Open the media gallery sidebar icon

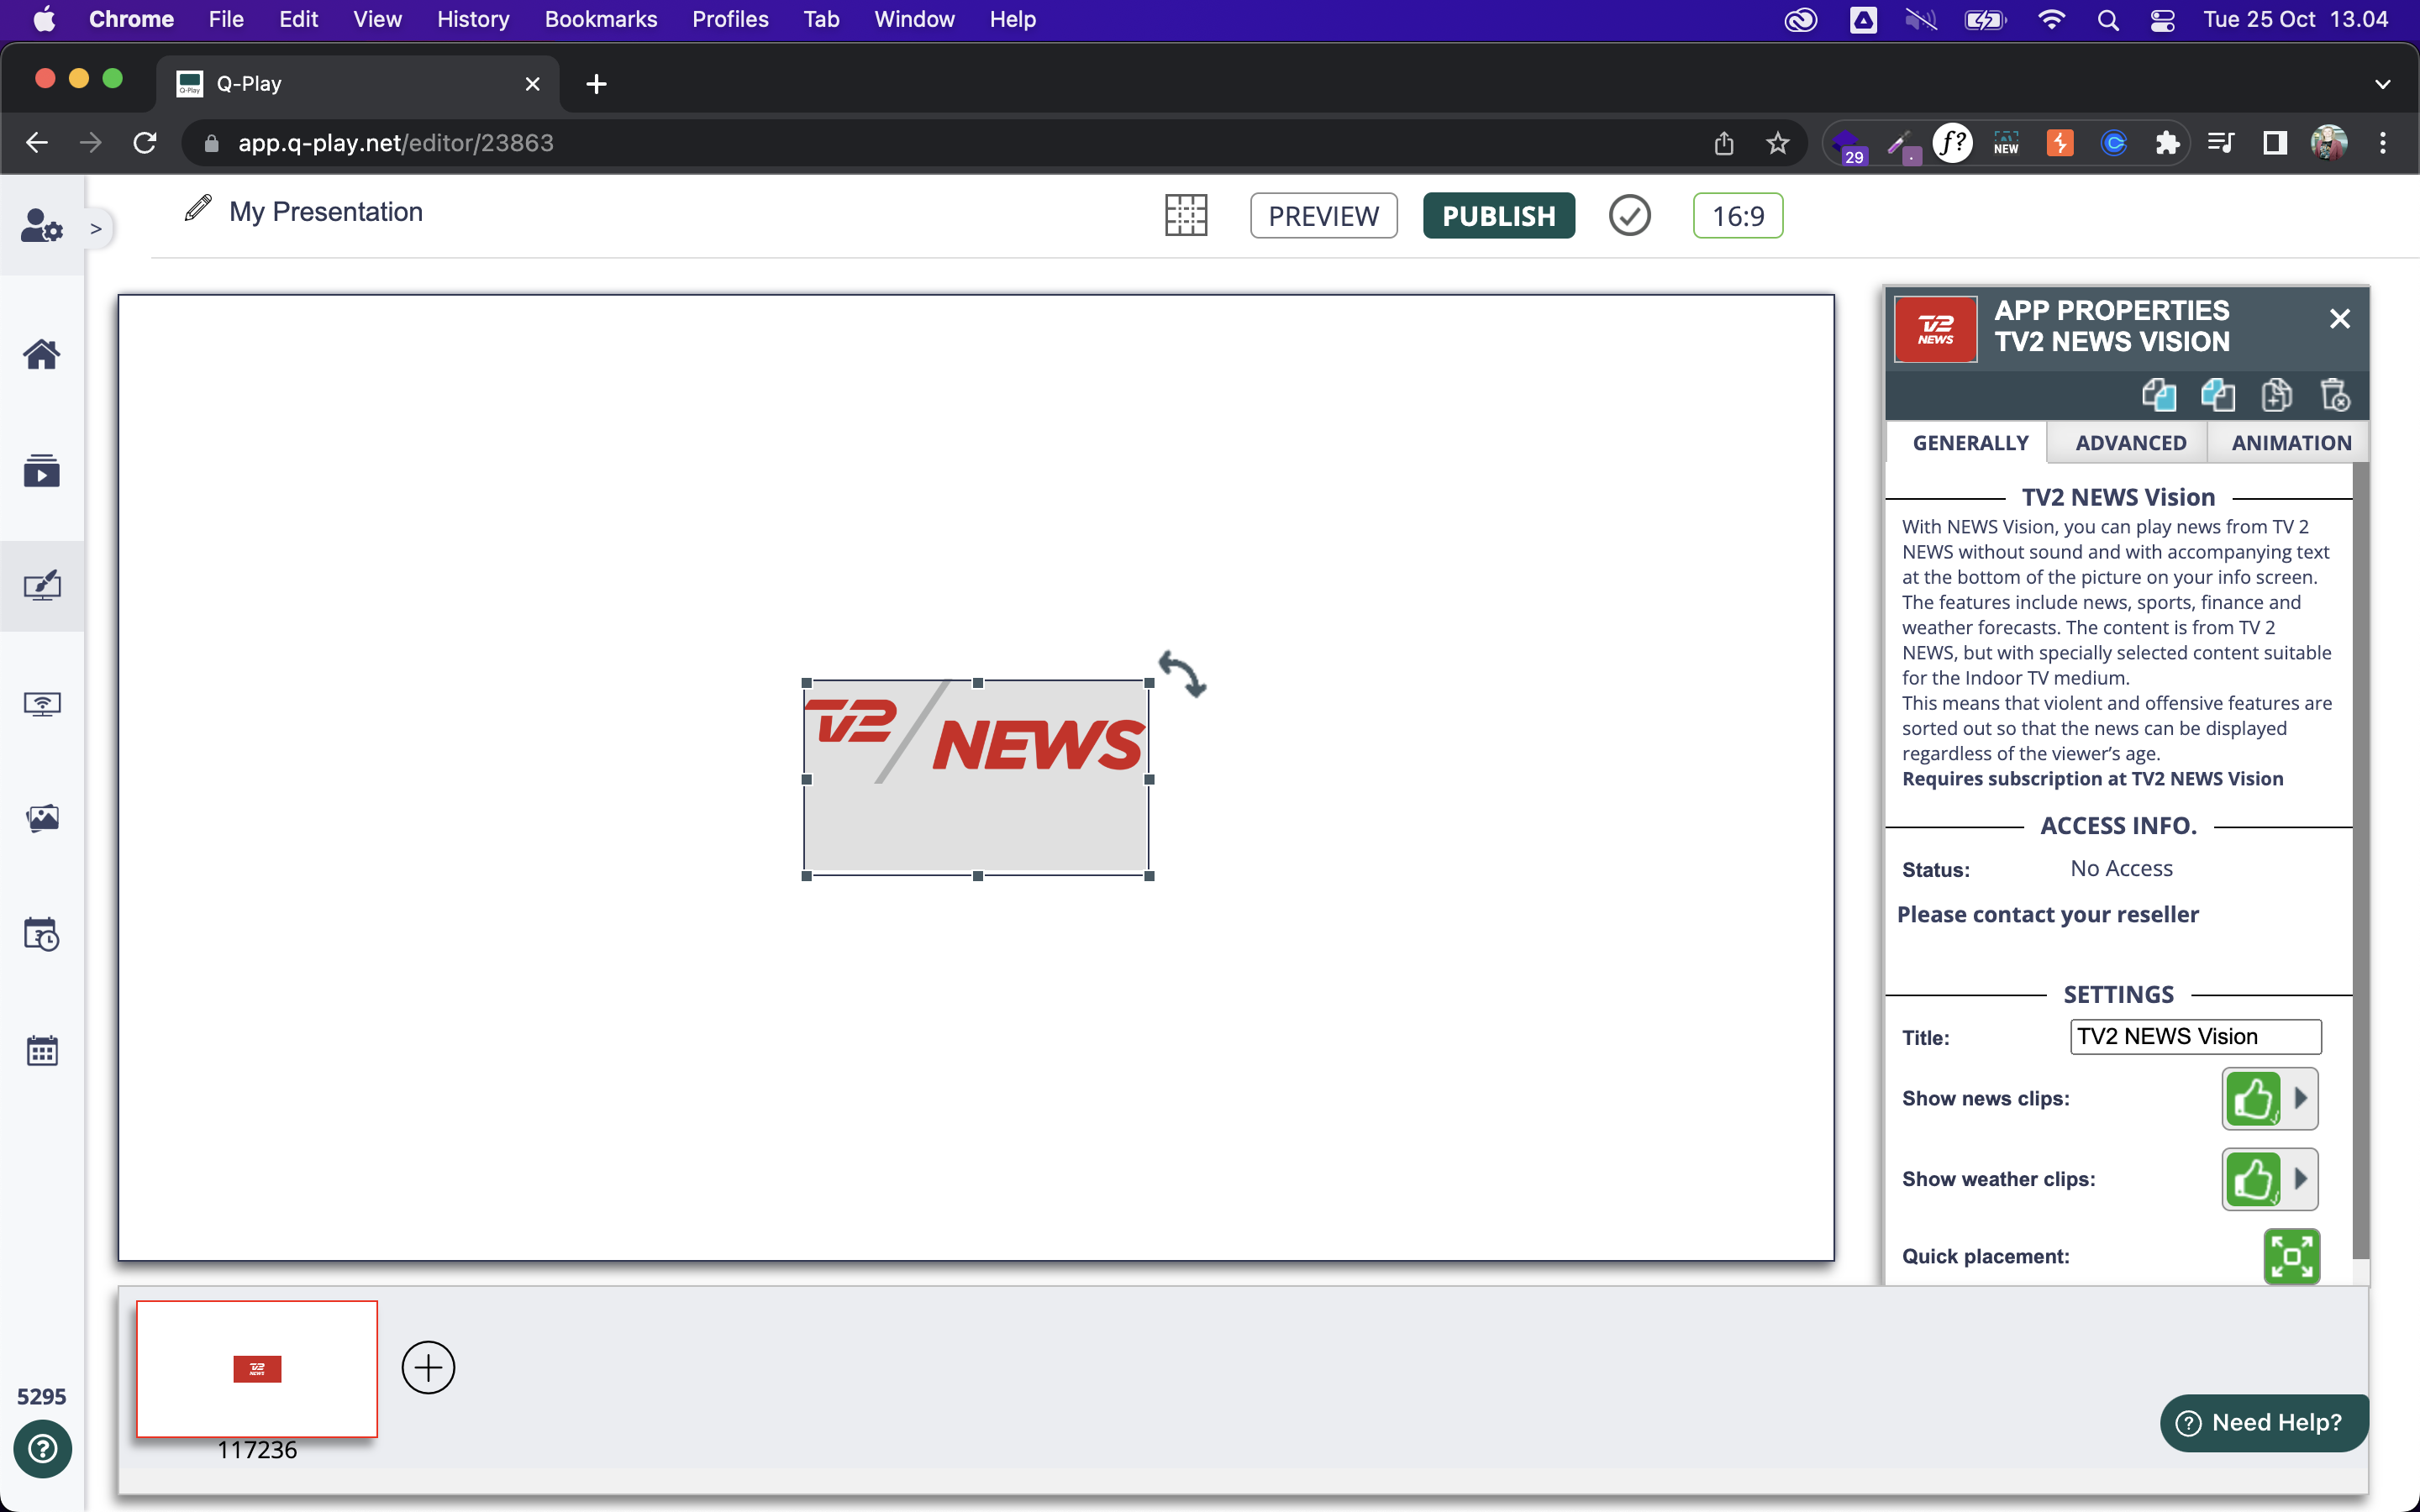pyautogui.click(x=42, y=818)
